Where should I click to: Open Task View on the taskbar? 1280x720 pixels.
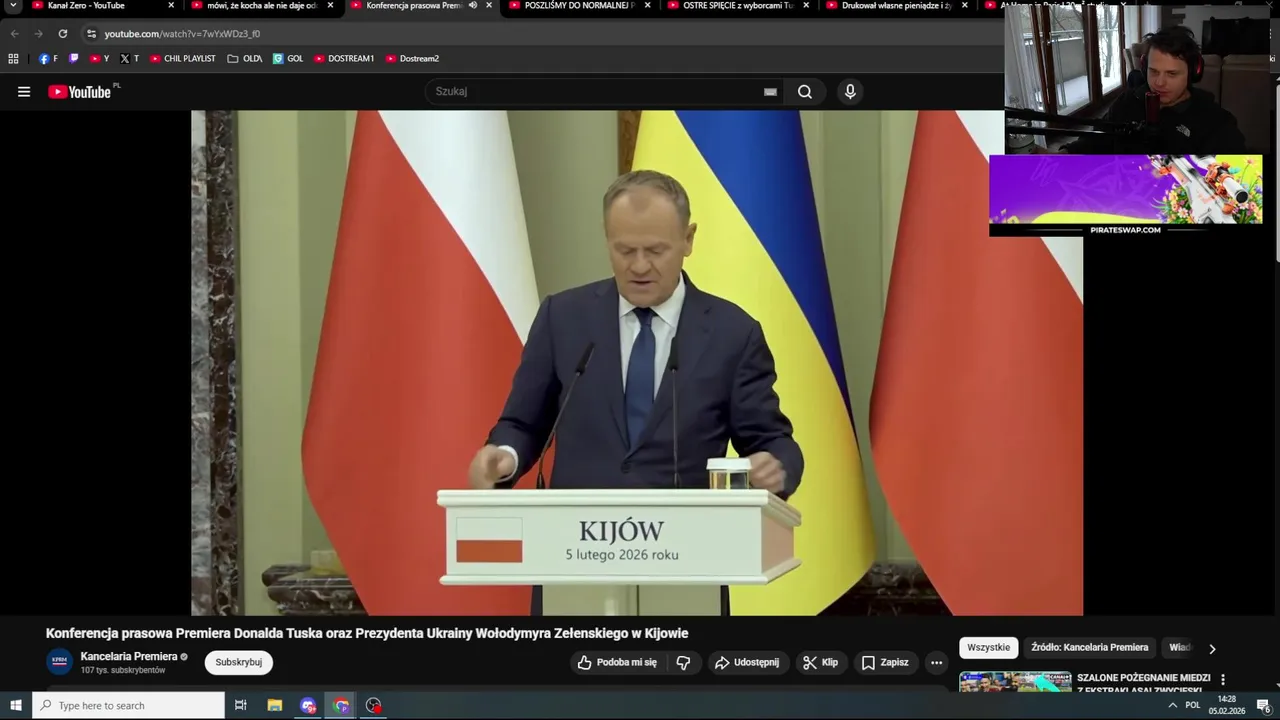coord(241,705)
